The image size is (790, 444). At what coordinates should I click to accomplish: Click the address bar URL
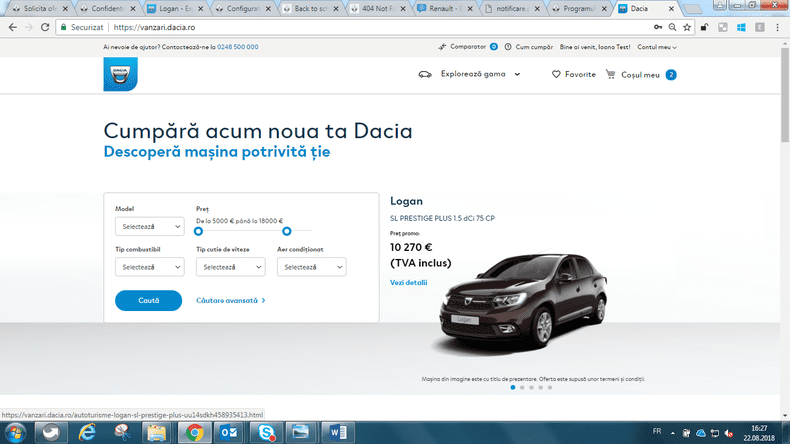[154, 27]
